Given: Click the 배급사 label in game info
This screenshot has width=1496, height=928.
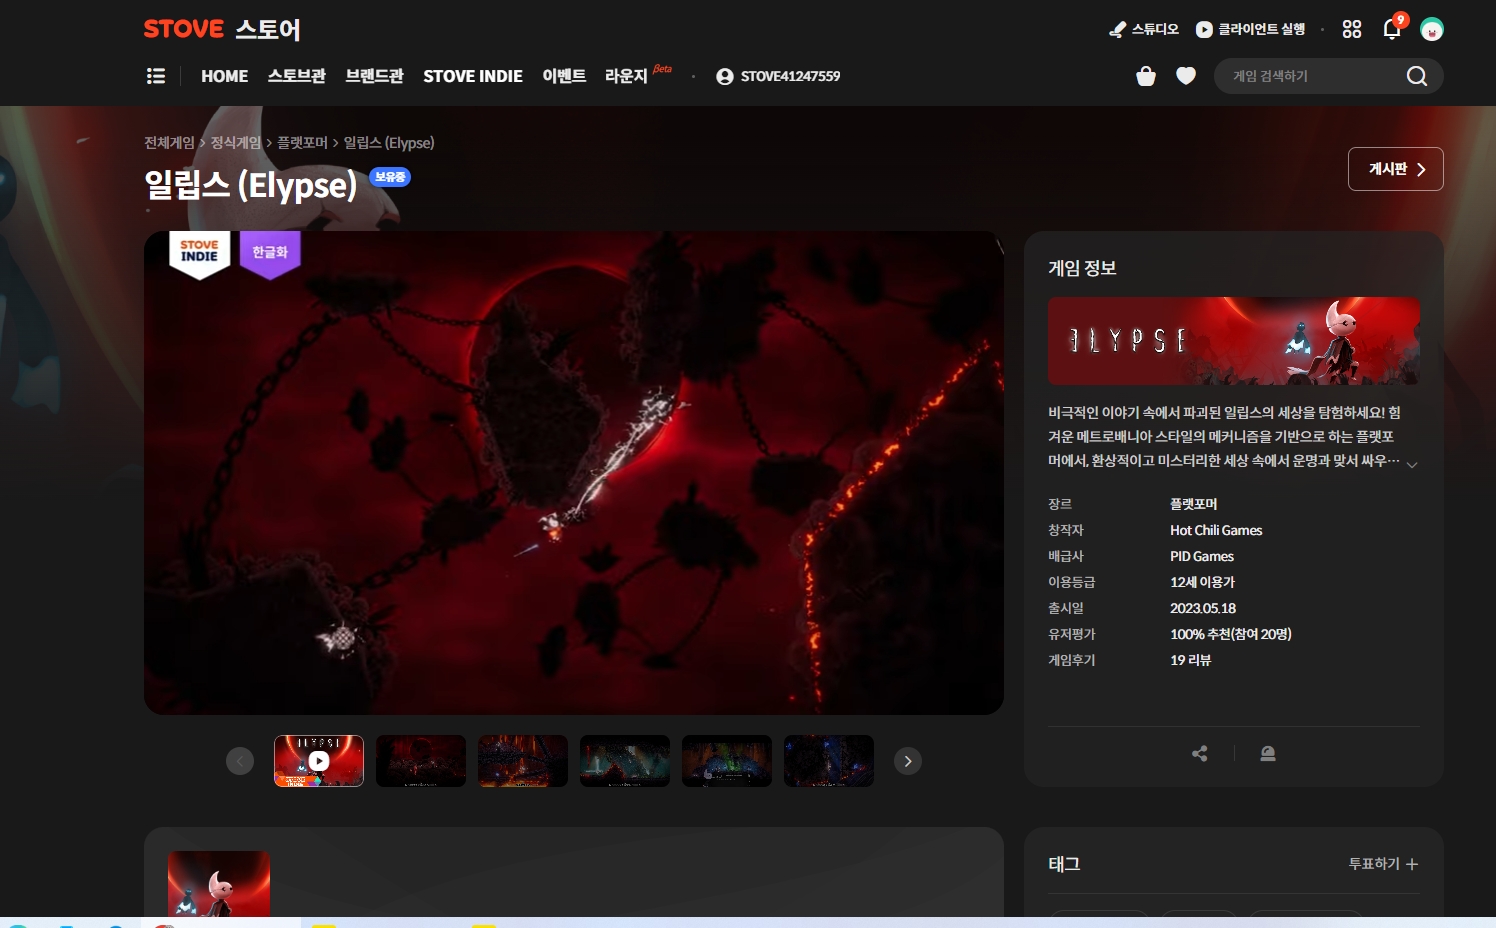Looking at the screenshot, I should 1066,556.
